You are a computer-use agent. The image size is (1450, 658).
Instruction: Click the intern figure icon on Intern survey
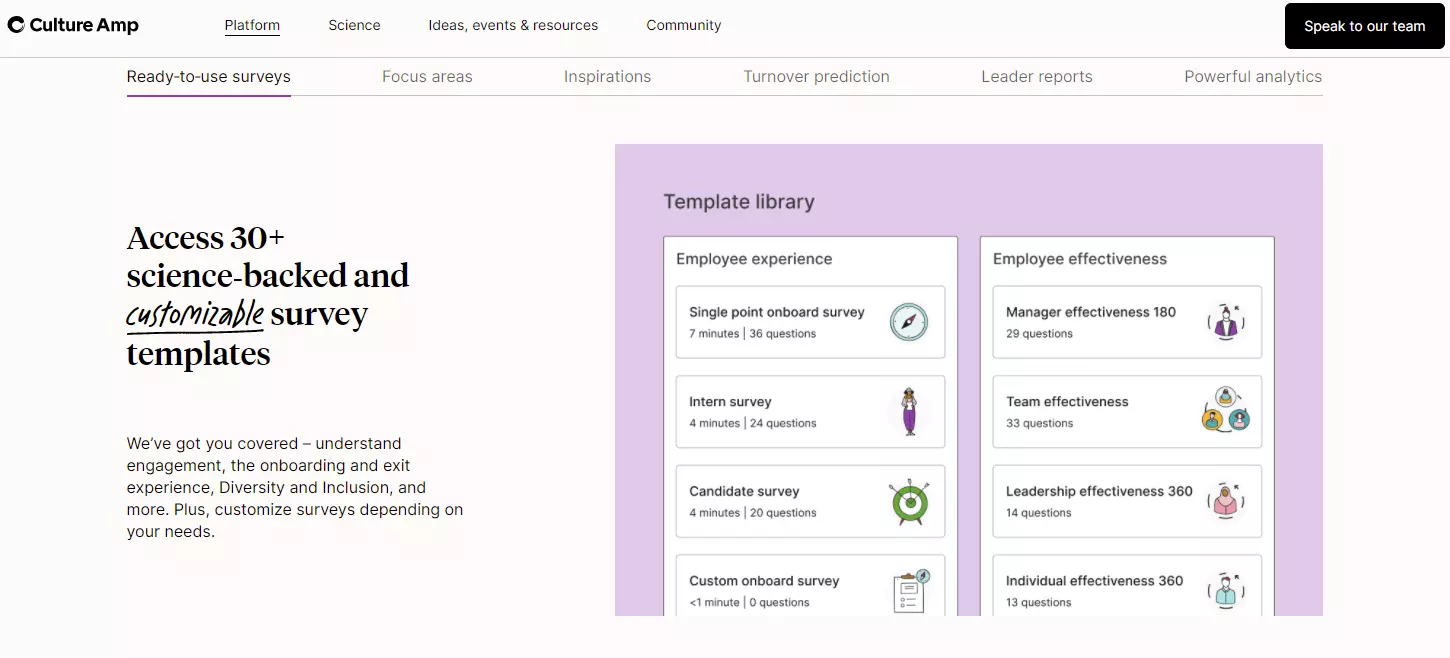coord(909,411)
